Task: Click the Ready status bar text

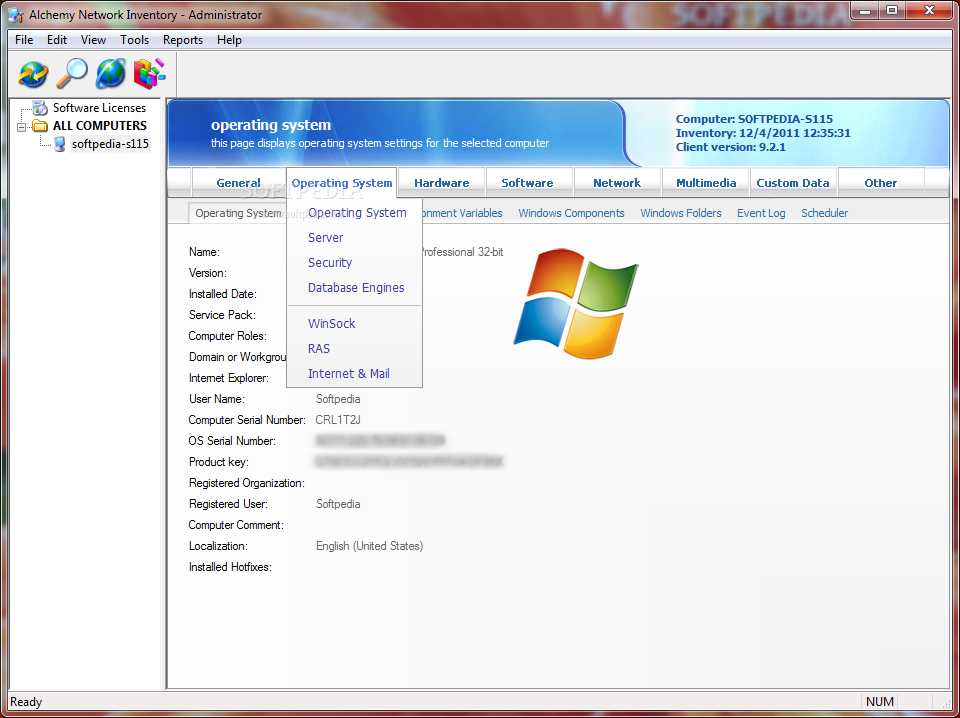Action: pos(26,703)
